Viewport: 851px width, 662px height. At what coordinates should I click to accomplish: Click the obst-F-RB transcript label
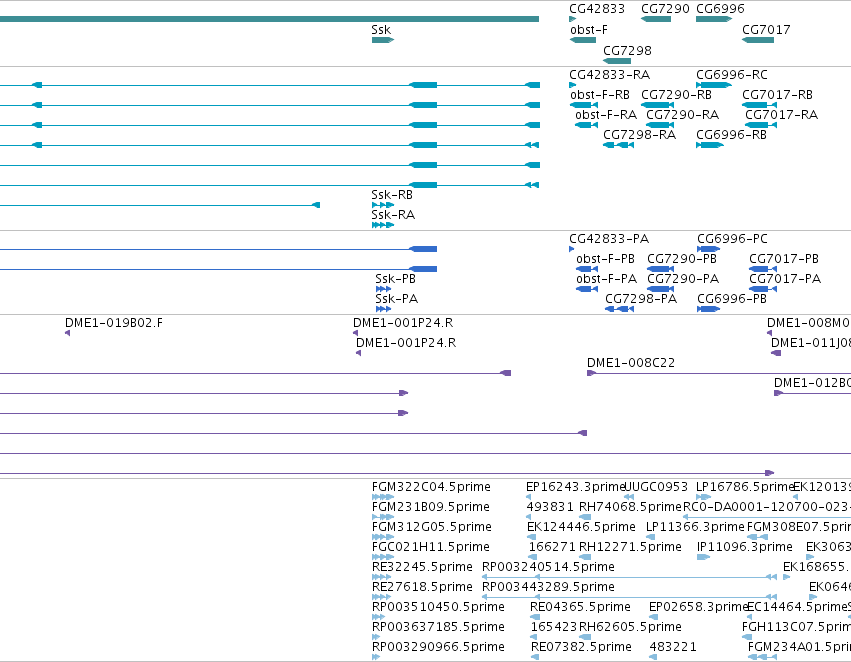(x=600, y=95)
